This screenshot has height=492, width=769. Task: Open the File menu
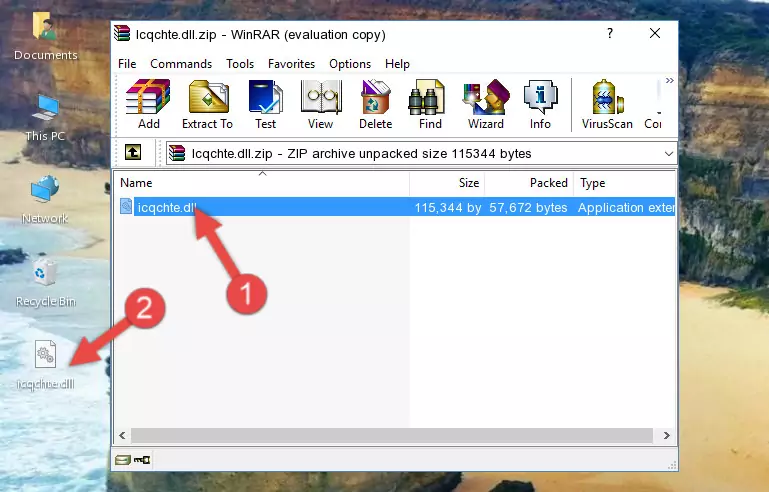[x=127, y=64]
